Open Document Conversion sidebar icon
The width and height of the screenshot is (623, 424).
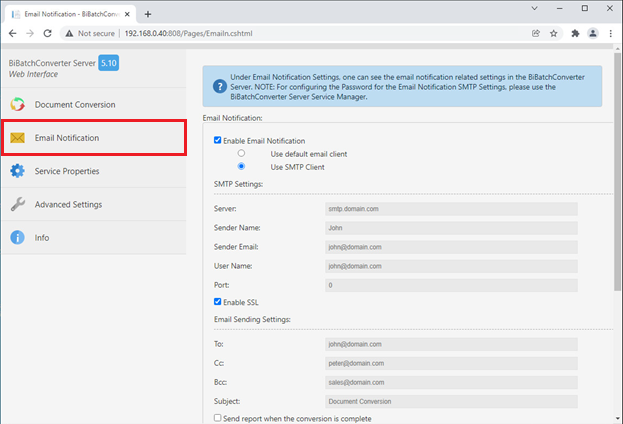[x=17, y=104]
